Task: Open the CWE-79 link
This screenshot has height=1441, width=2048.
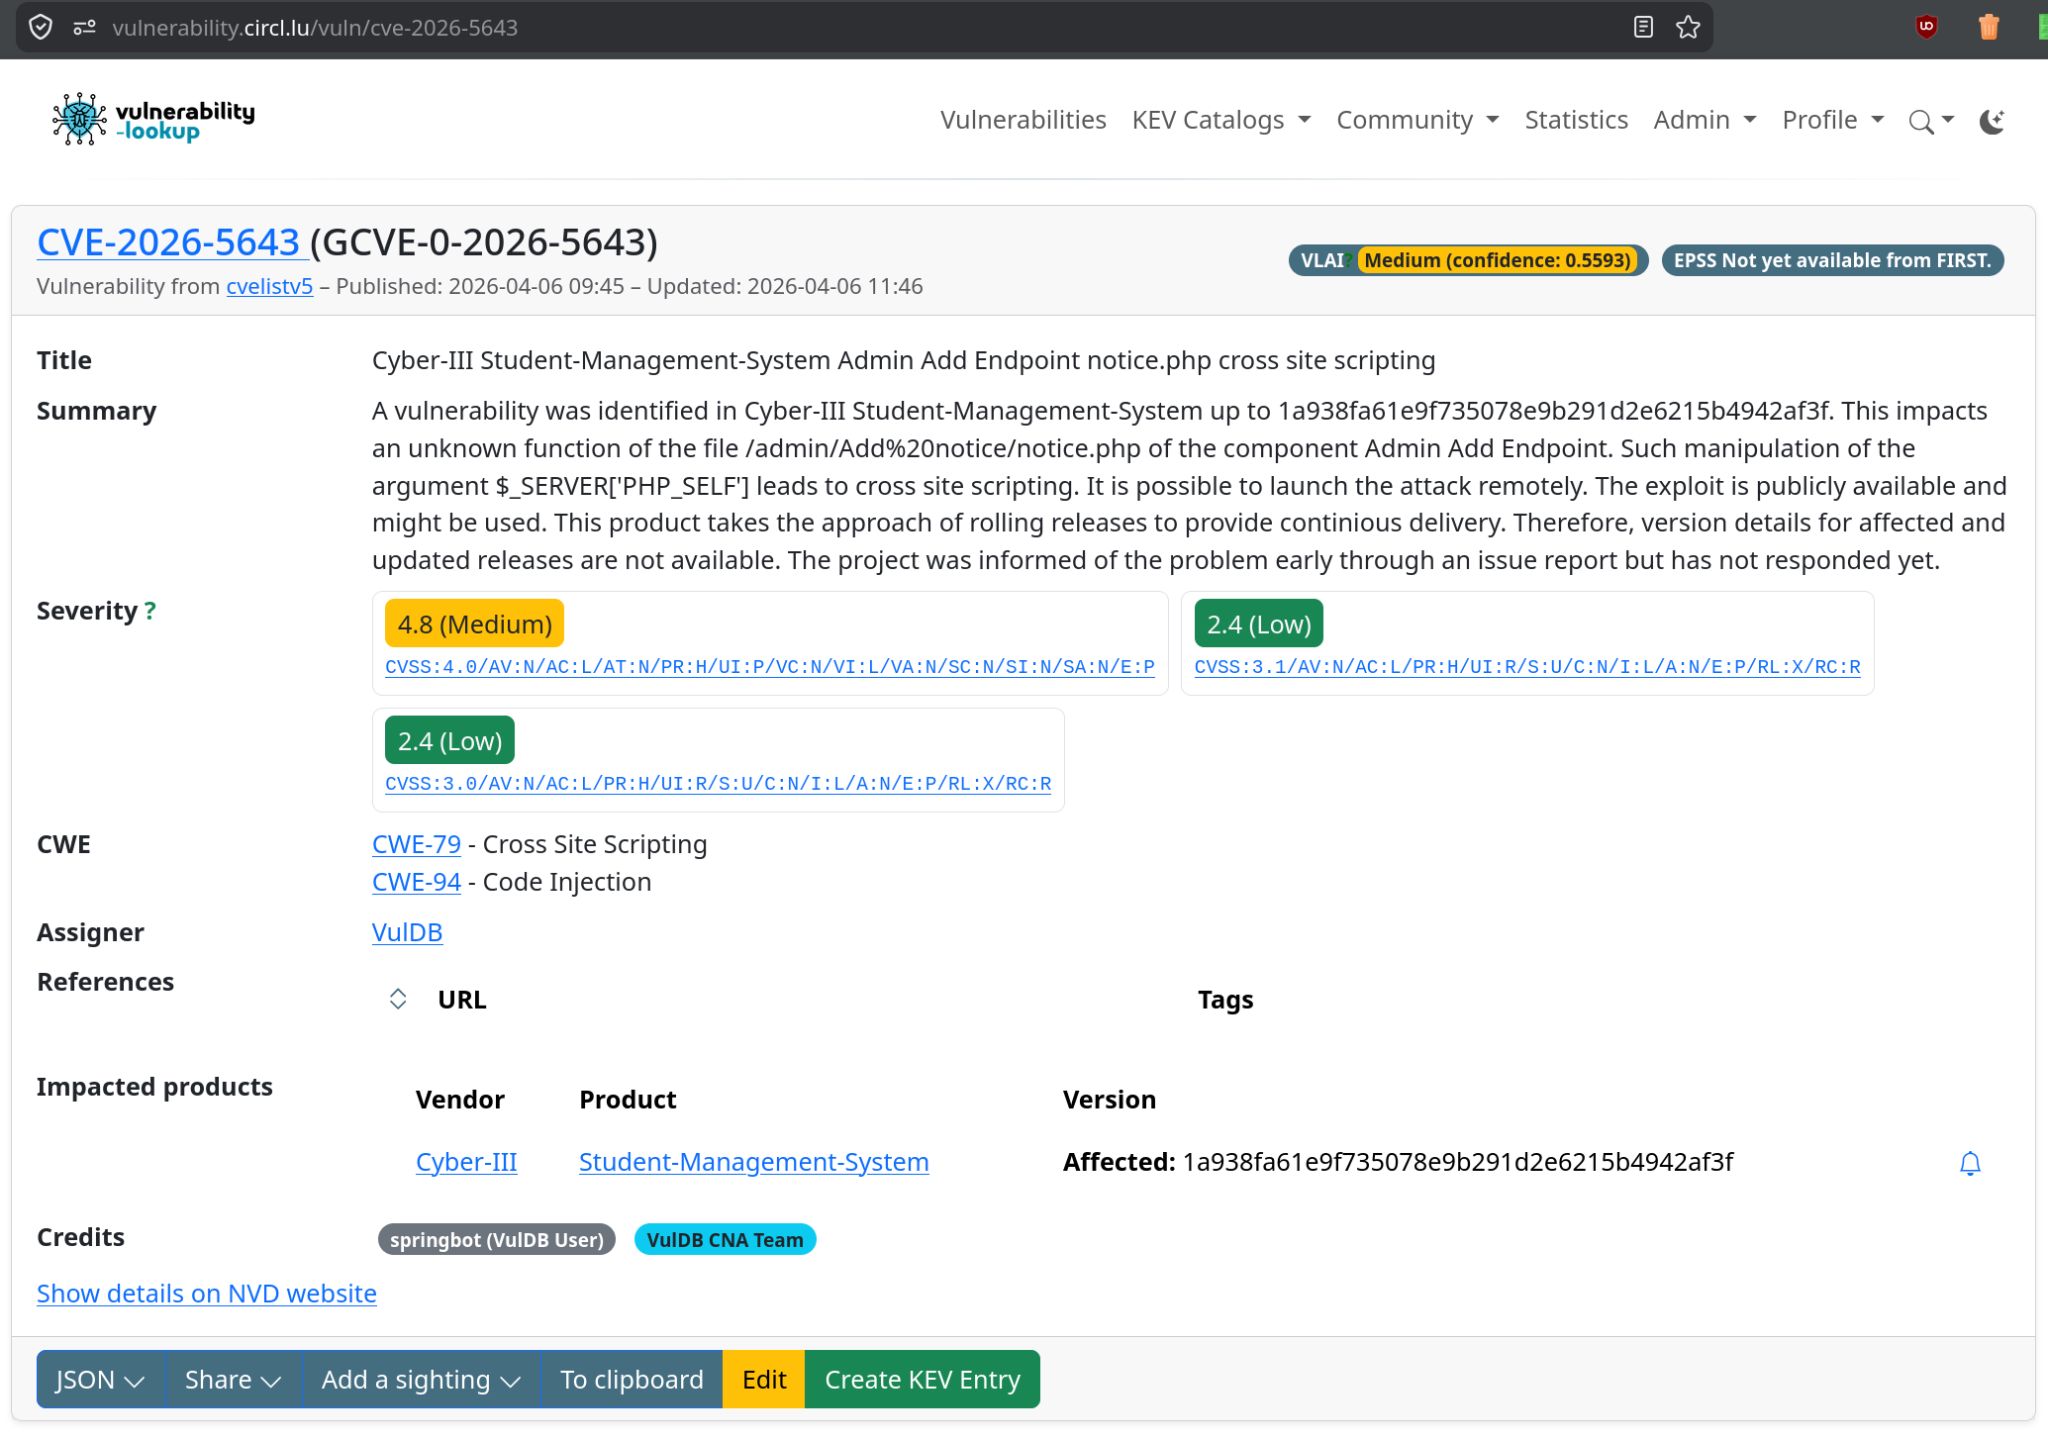Action: coord(416,844)
